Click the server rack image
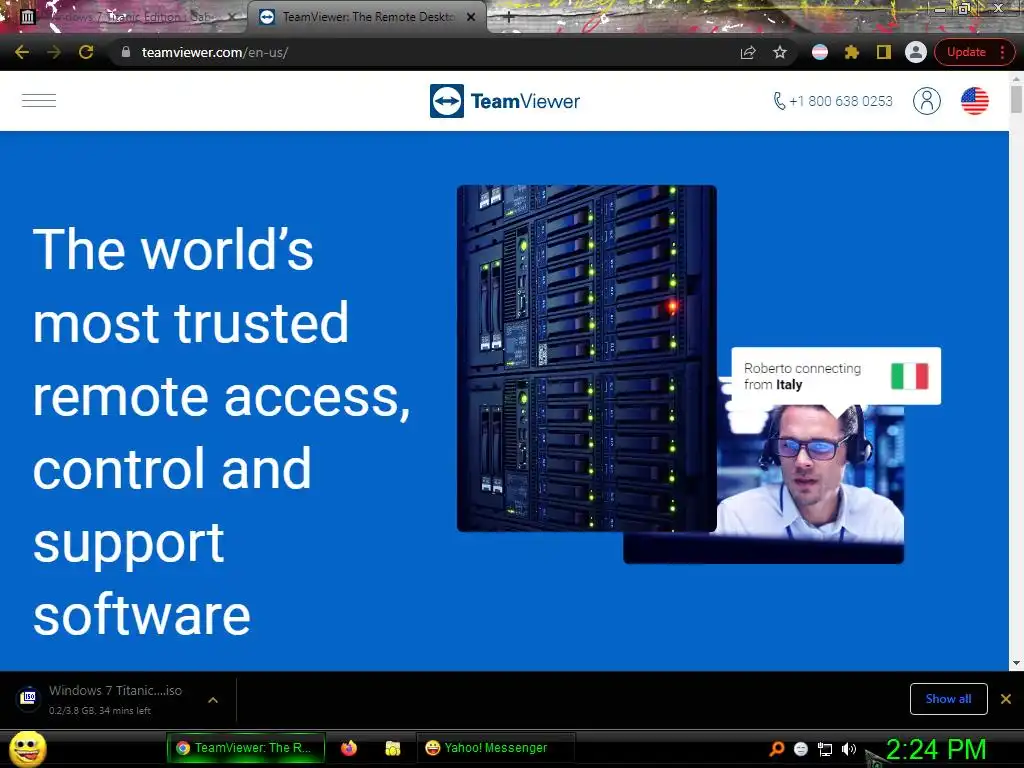The image size is (1024, 768). [x=586, y=358]
